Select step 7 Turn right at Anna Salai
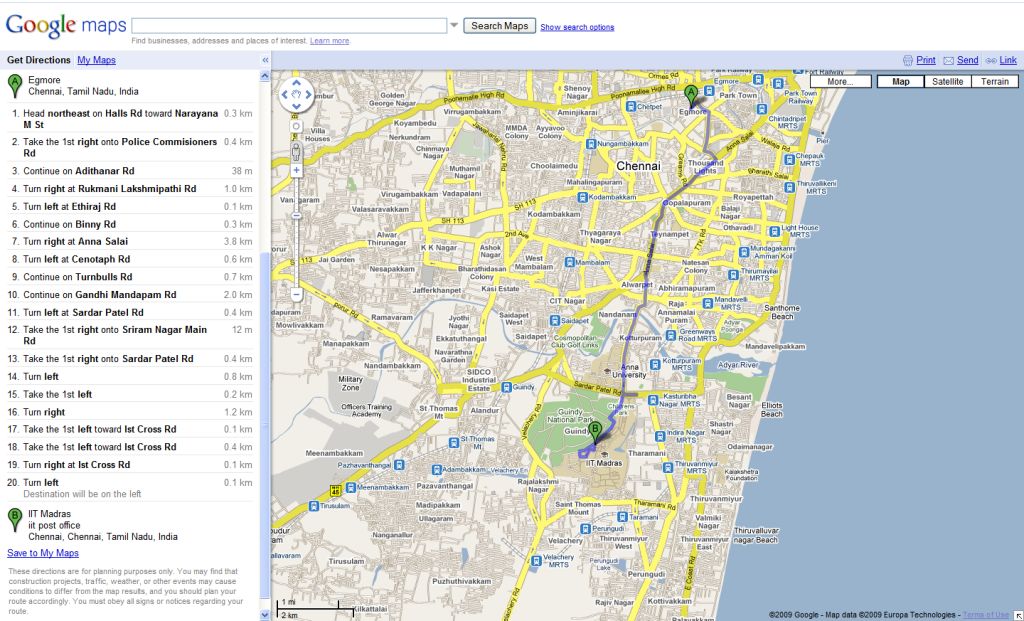This screenshot has height=621, width=1024. click(x=130, y=242)
